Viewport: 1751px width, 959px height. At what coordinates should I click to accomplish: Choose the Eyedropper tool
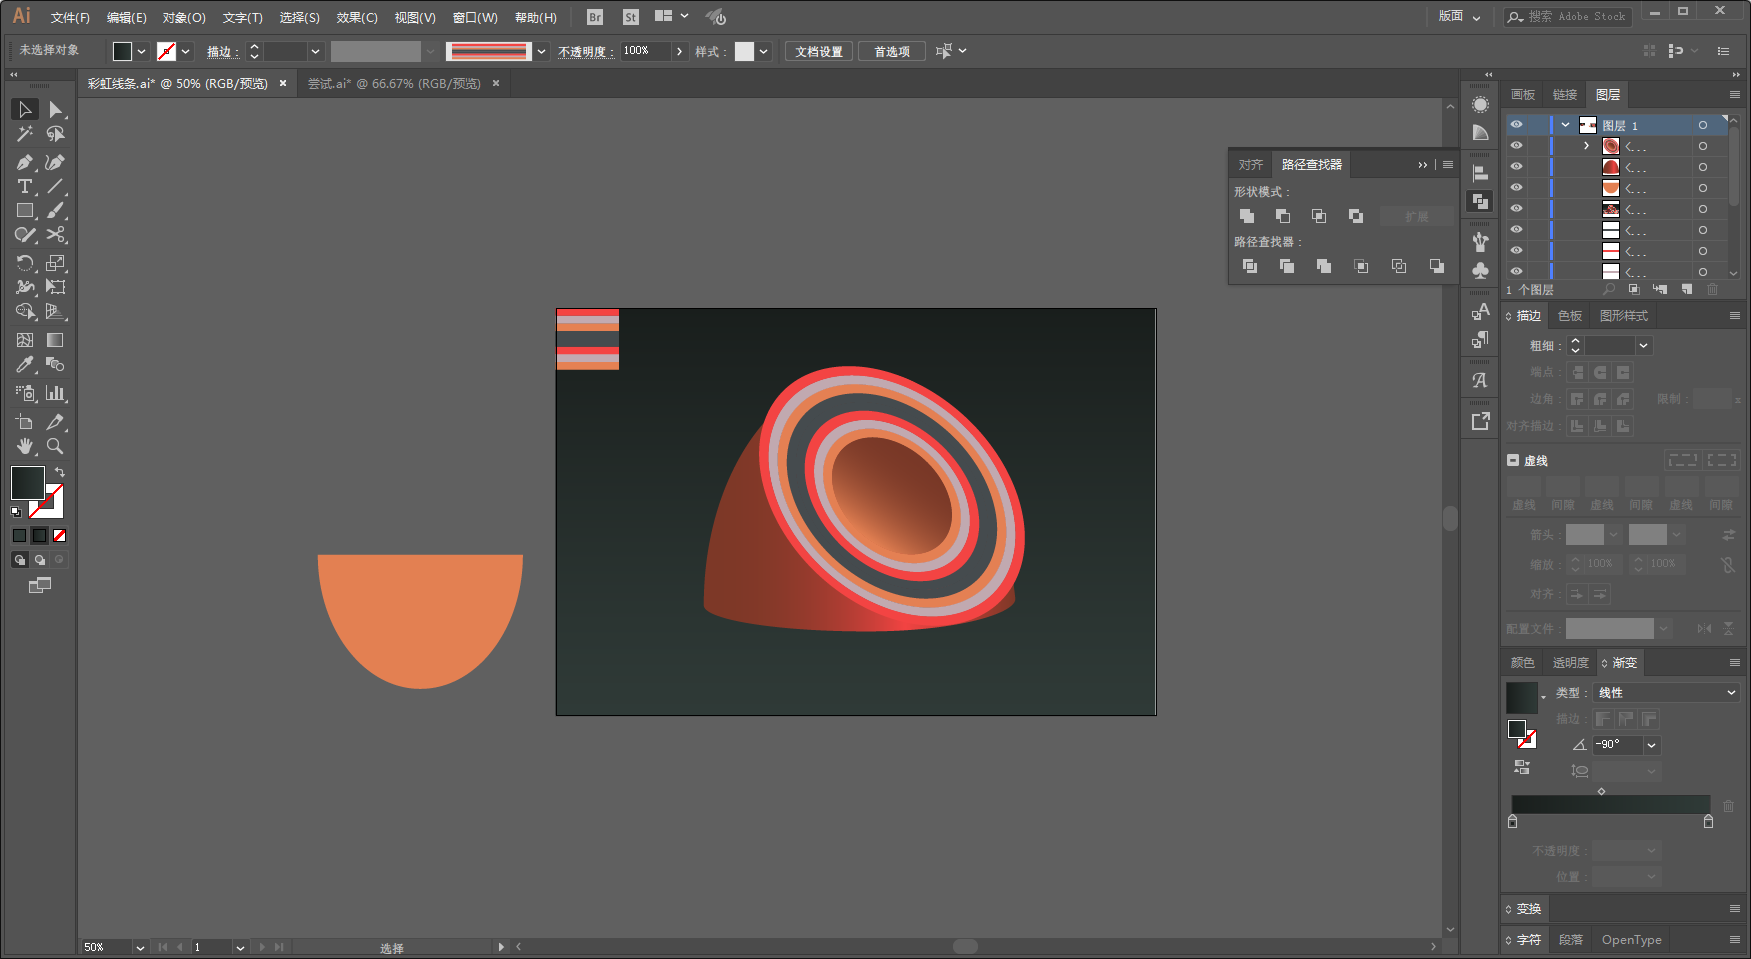click(25, 365)
